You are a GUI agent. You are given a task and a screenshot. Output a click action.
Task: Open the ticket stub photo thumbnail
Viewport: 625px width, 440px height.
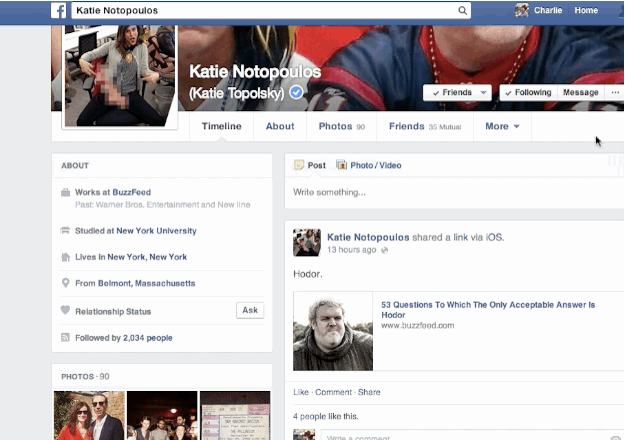click(x=235, y=415)
